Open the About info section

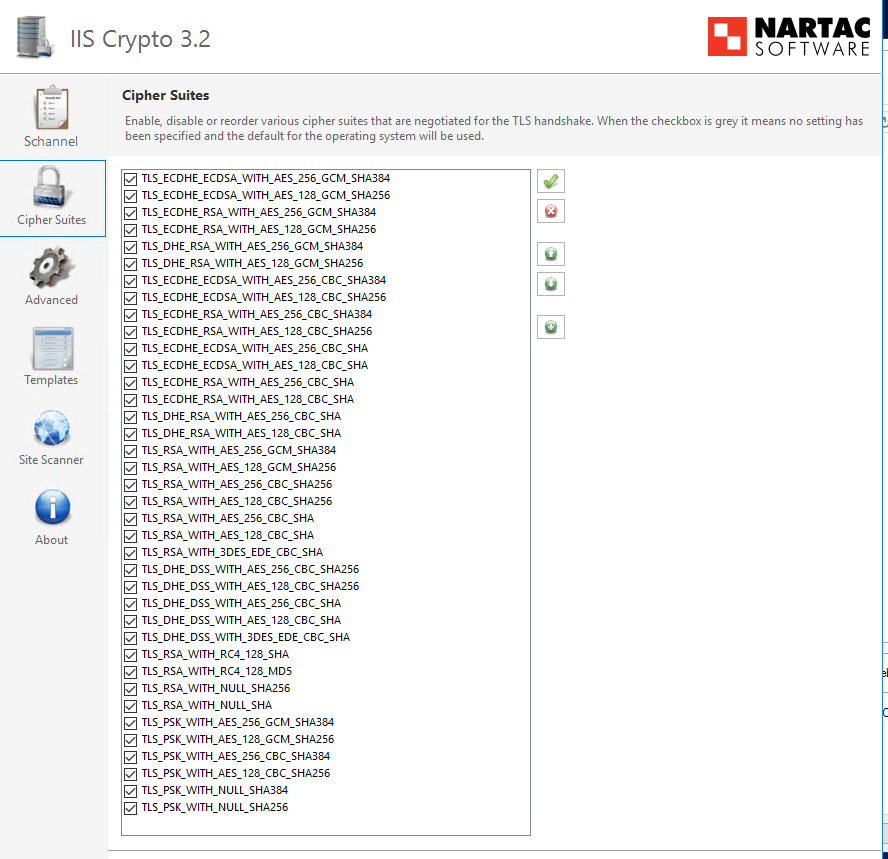51,517
